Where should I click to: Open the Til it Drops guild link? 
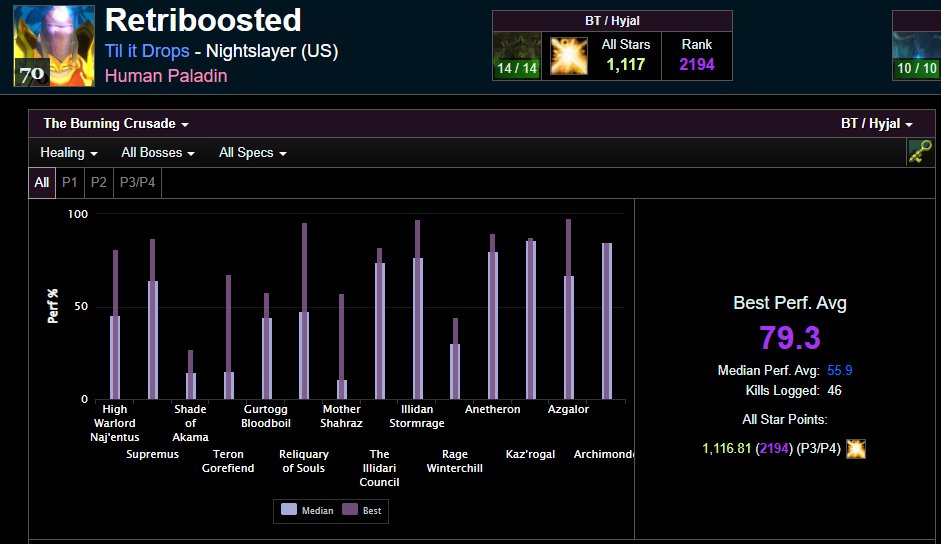click(147, 51)
